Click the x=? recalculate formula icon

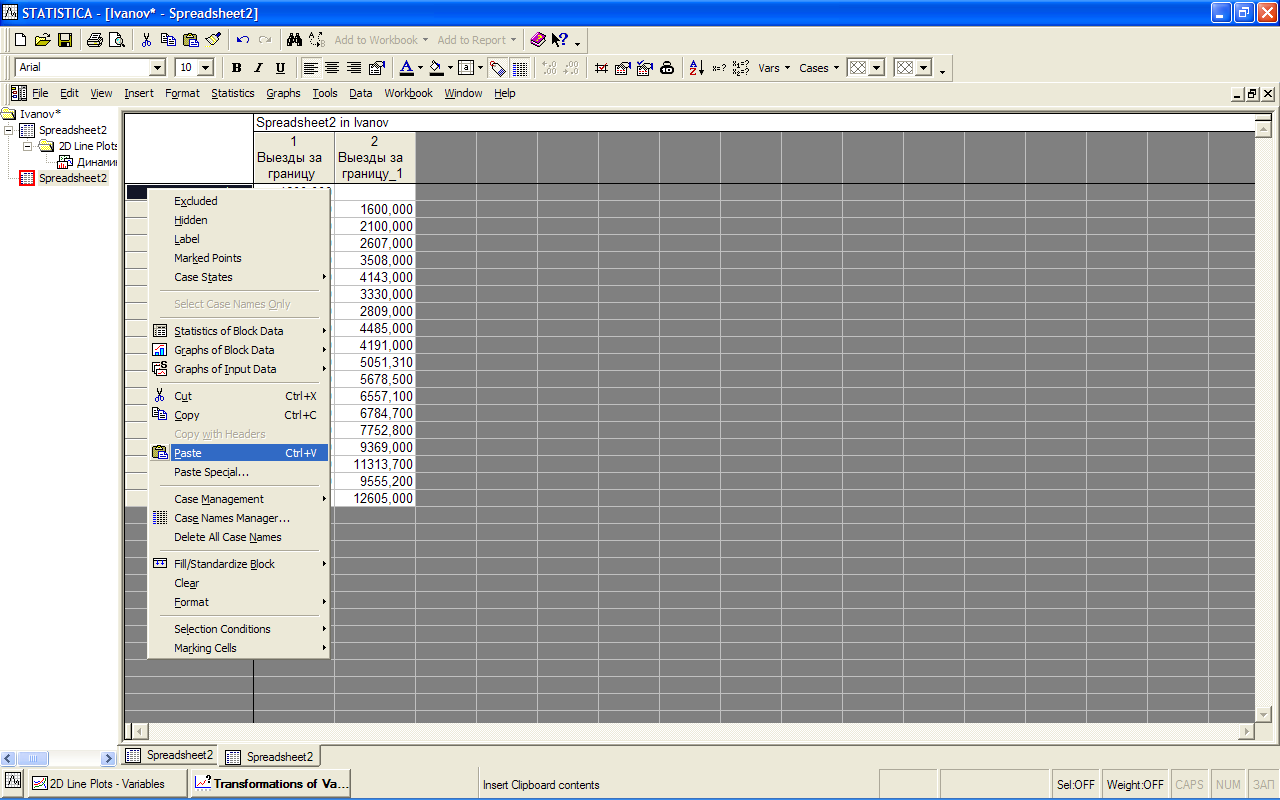point(719,68)
